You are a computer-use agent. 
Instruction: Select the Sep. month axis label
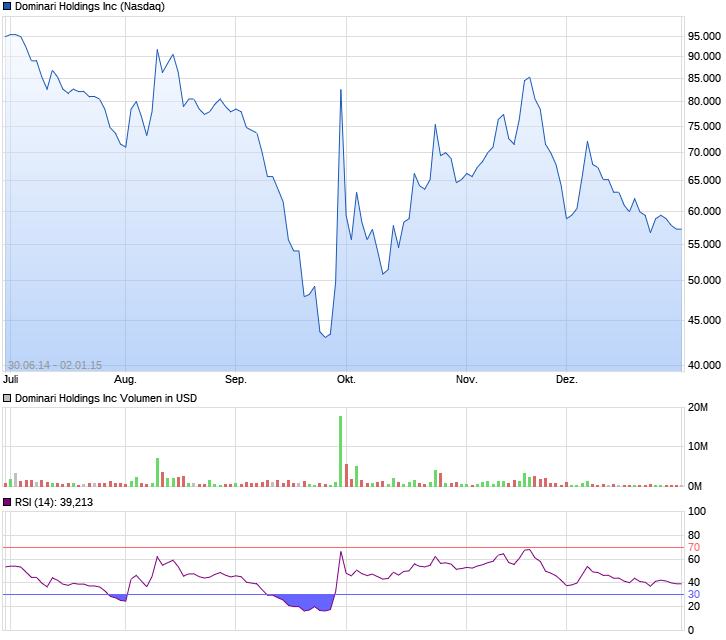tap(236, 379)
